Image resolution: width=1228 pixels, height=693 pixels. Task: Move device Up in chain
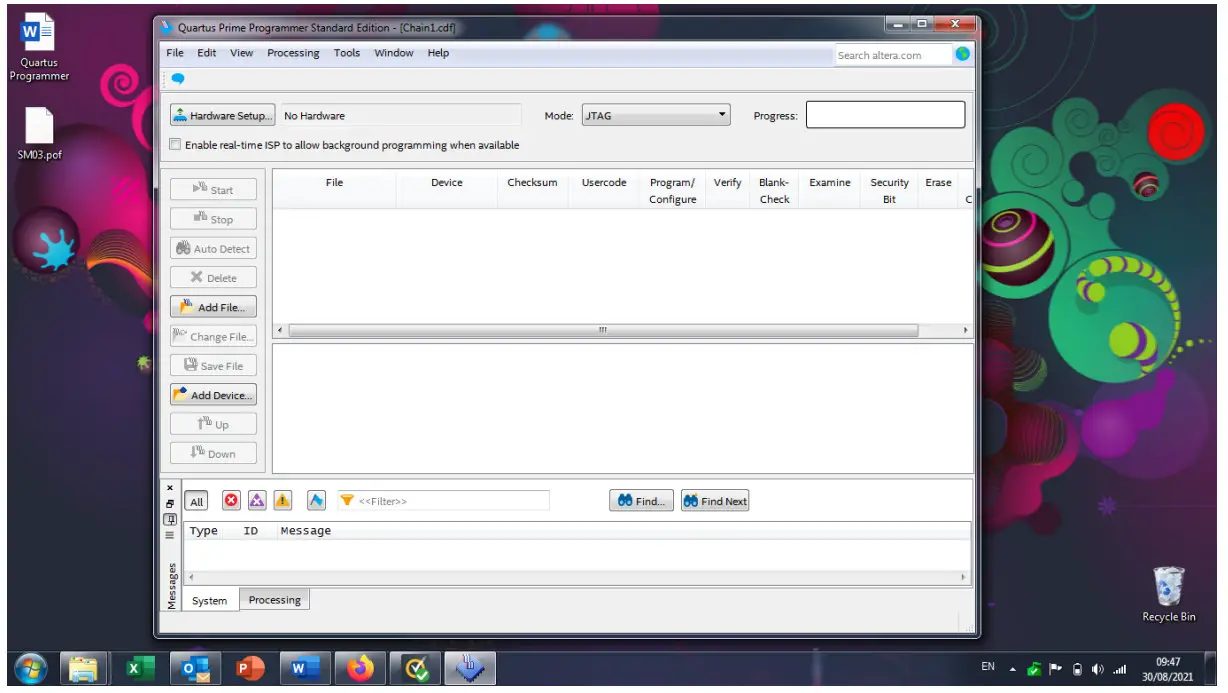tap(213, 424)
